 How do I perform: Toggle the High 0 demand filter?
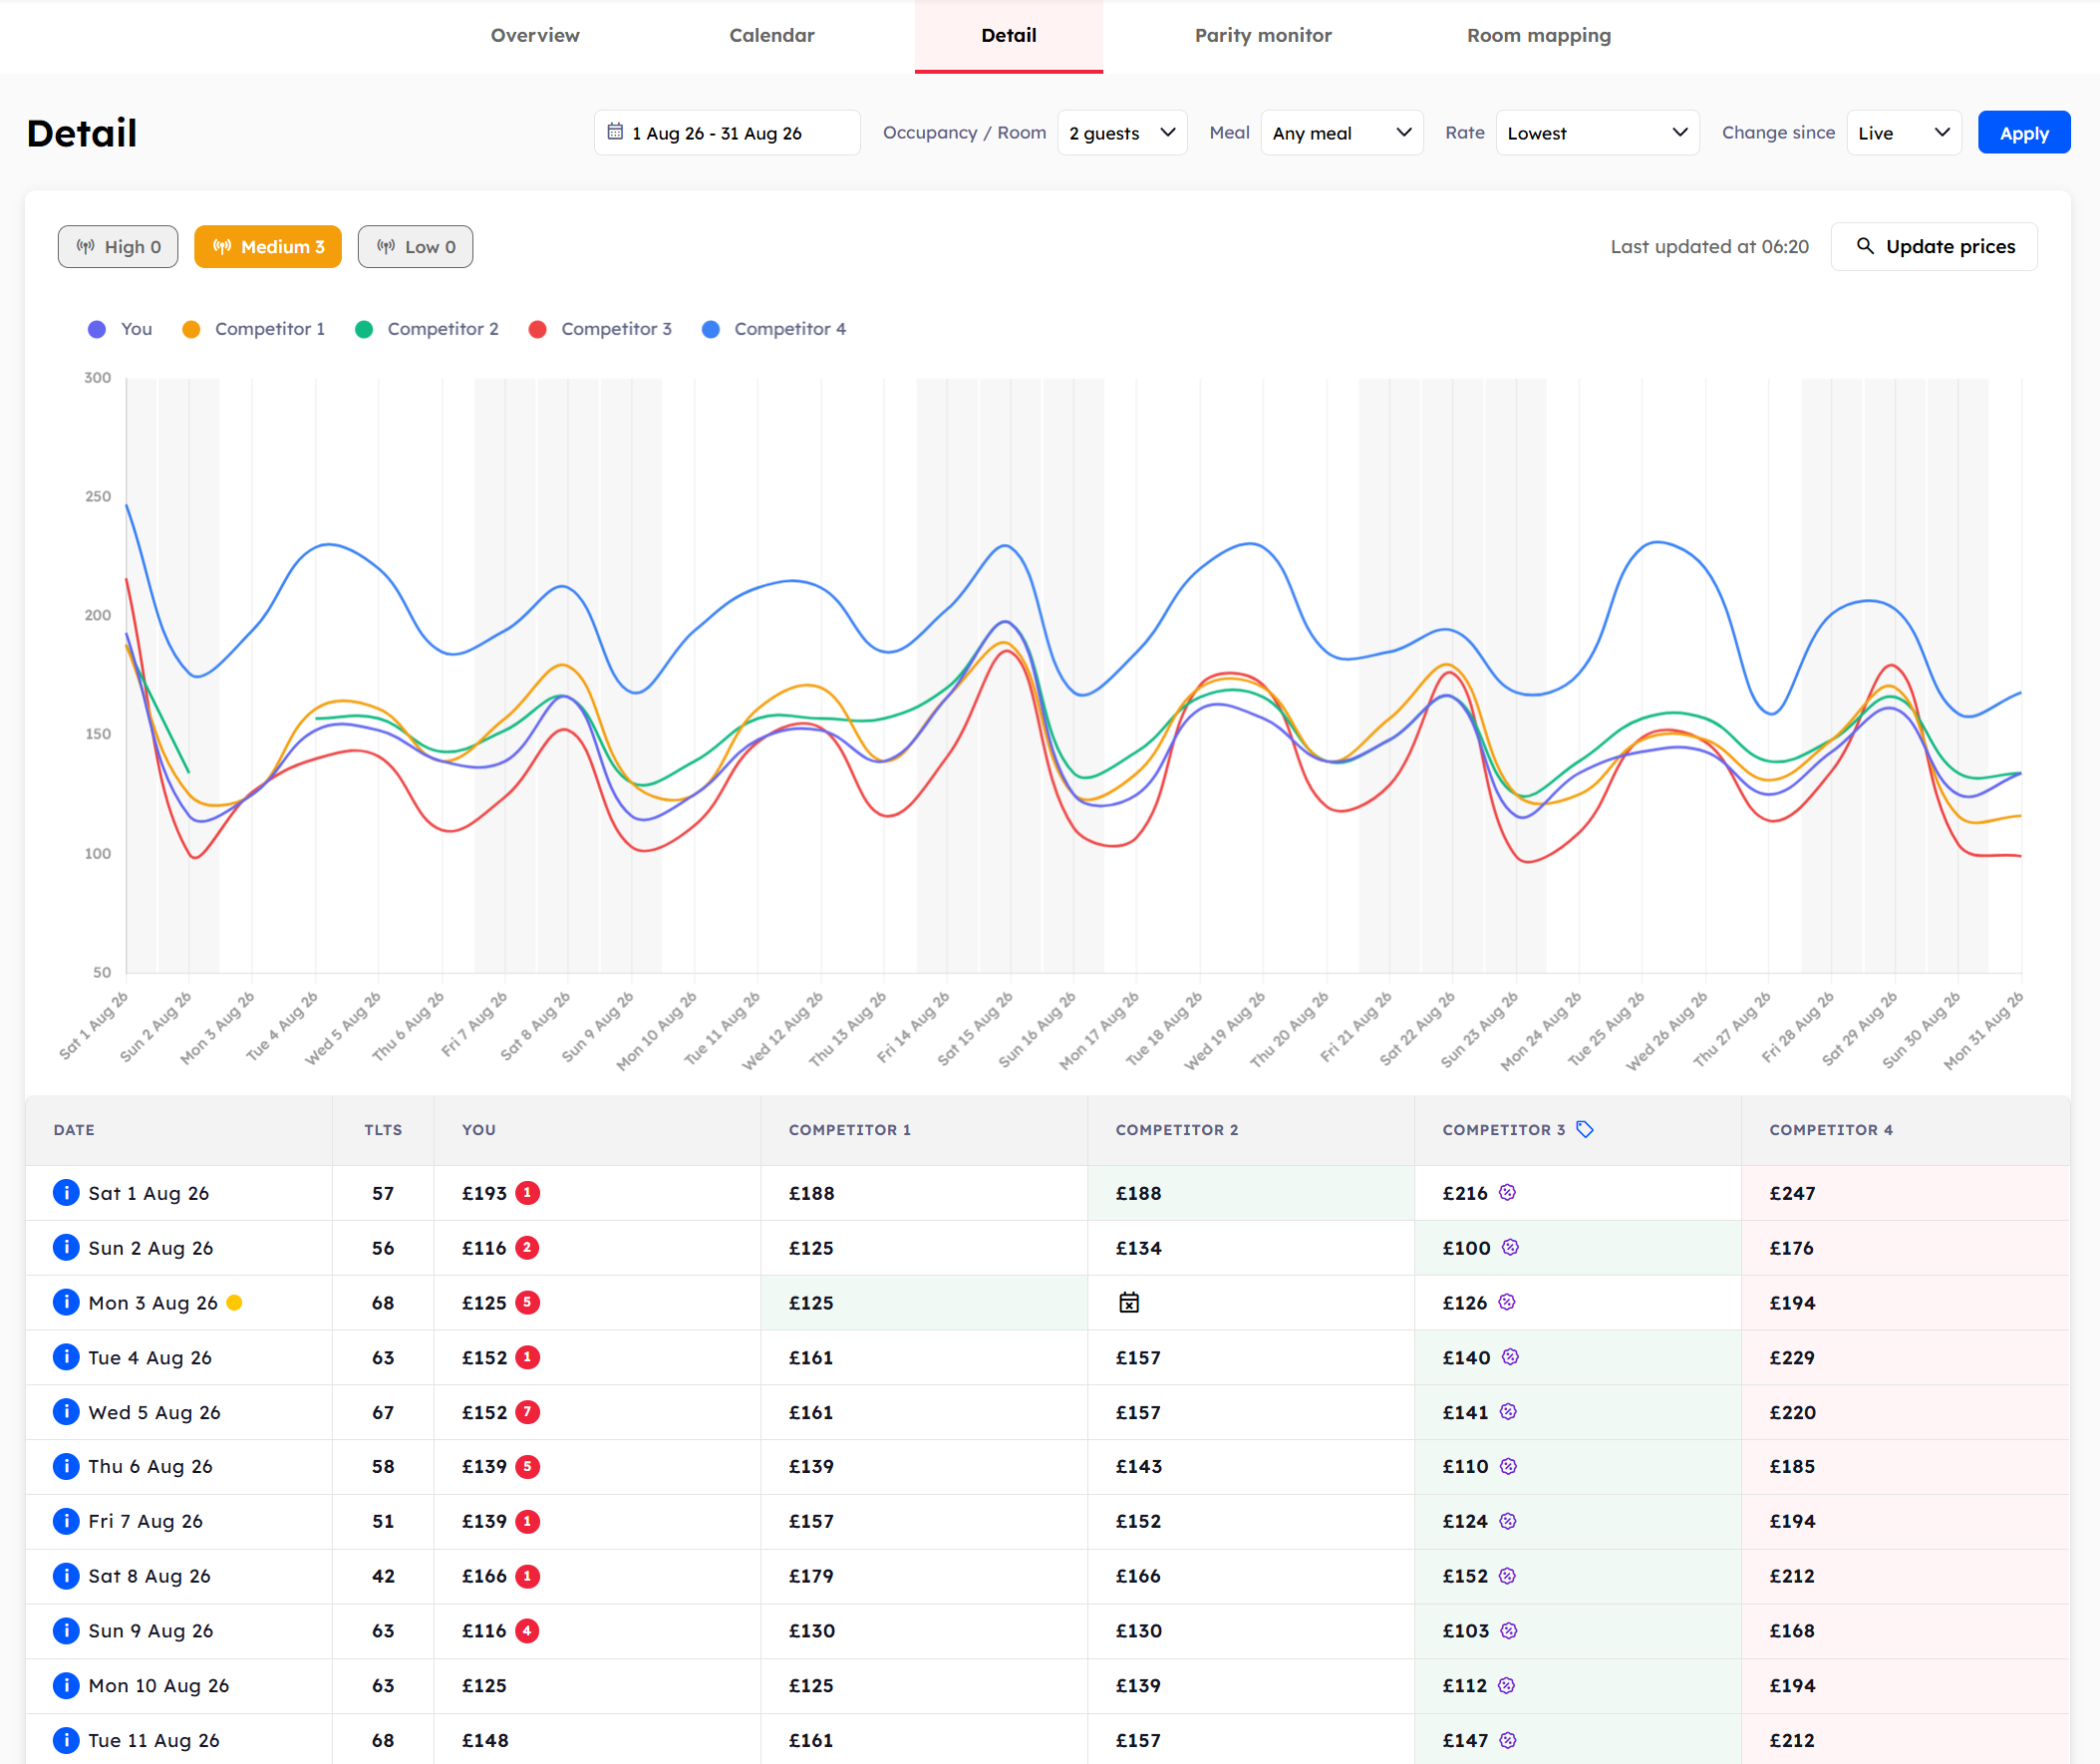118,246
